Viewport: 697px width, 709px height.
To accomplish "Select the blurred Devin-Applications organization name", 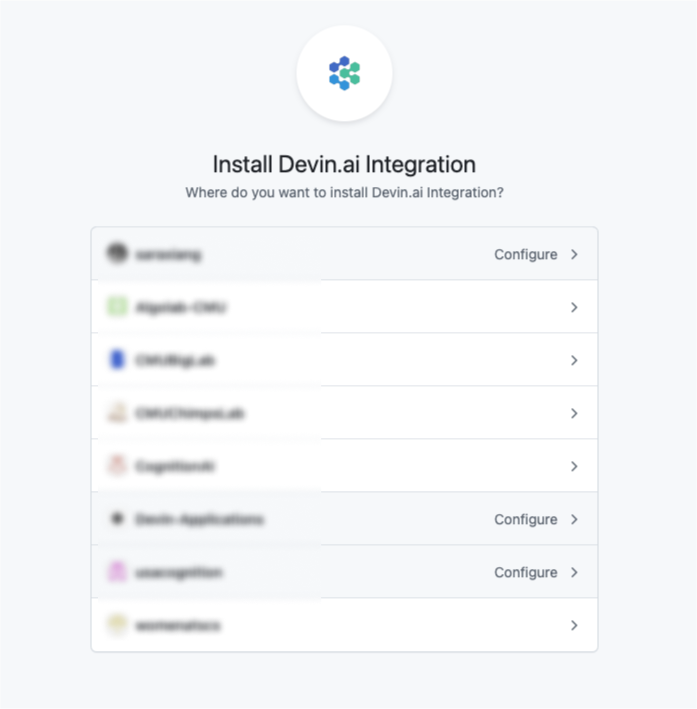I will 199,519.
